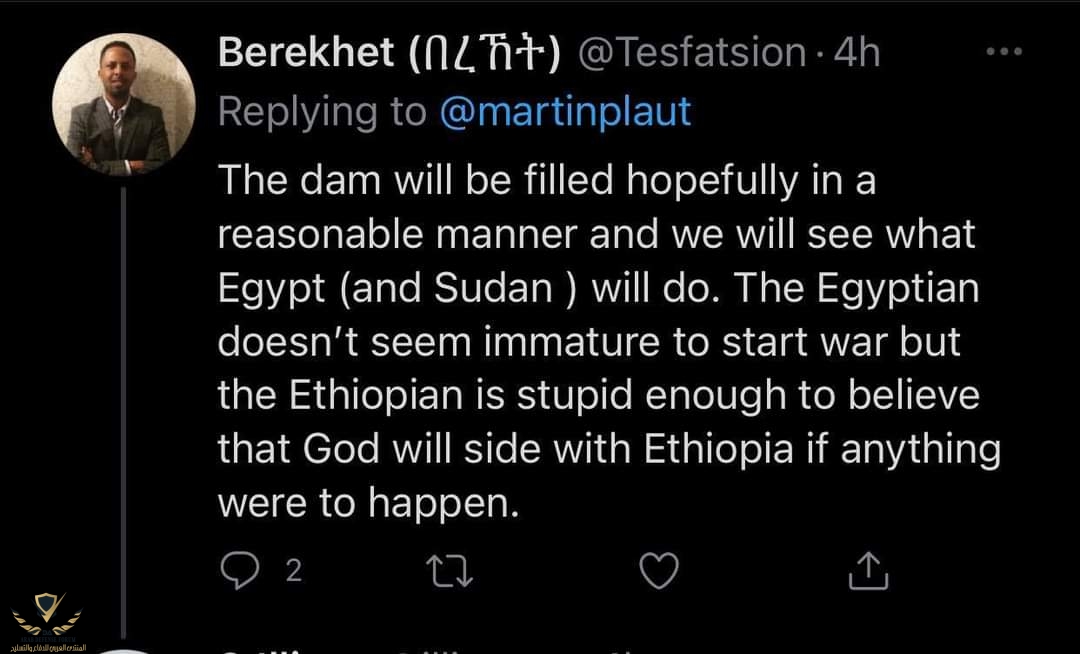Open the share icon below the tweet
This screenshot has width=1080, height=654.
tap(867, 571)
